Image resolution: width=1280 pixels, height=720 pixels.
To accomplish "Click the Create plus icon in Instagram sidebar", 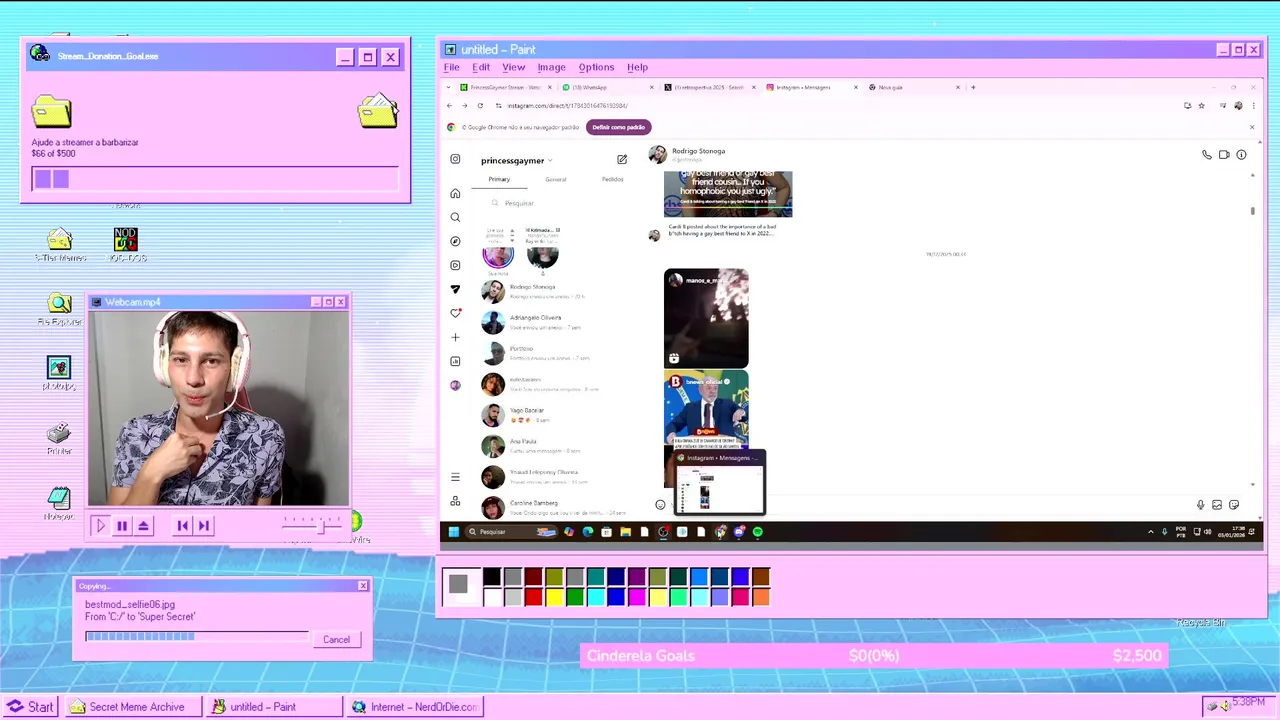I will pos(455,337).
